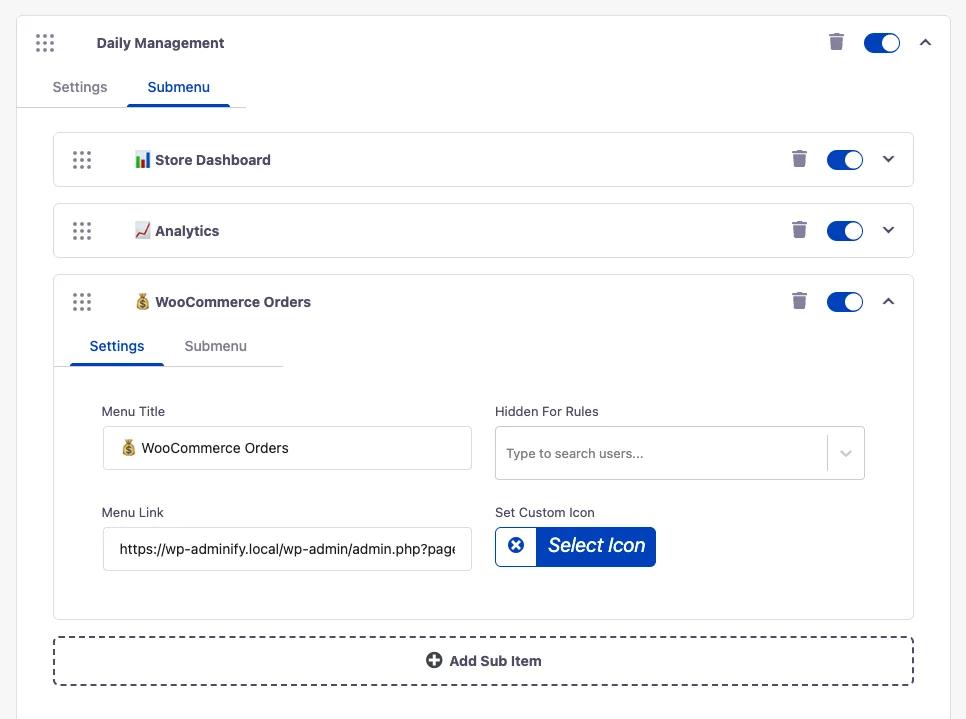Viewport: 966px width, 719px height.
Task: Click the WooCommerce Orders drag handle
Action: pyautogui.click(x=82, y=302)
